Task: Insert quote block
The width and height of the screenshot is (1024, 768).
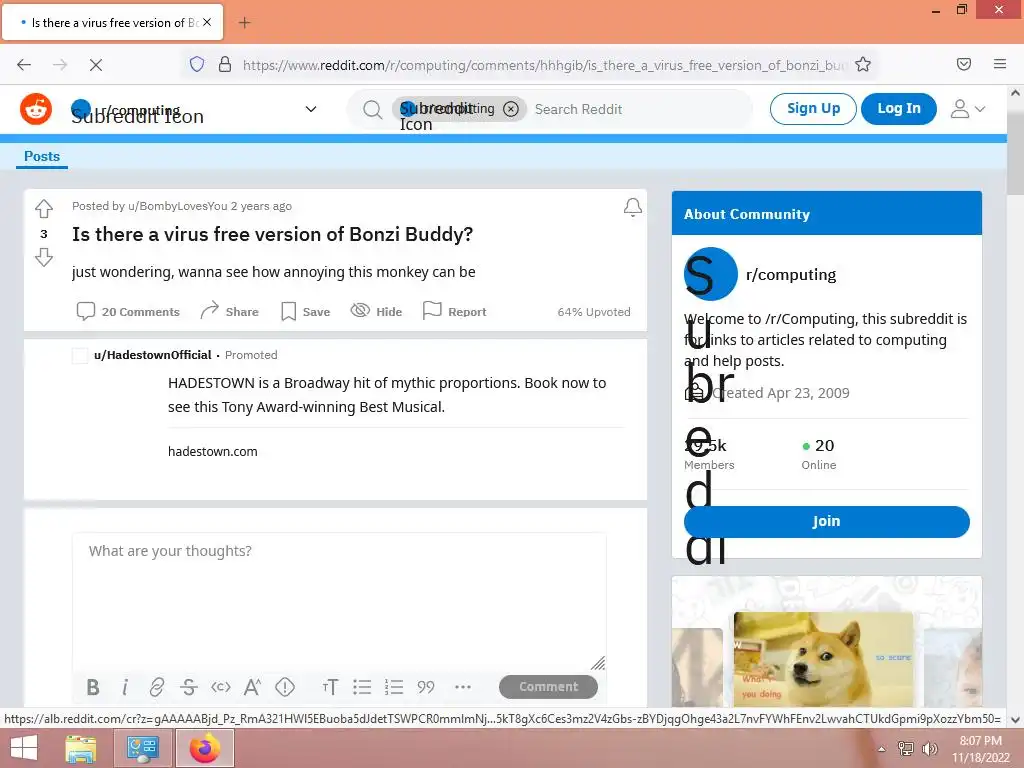Action: [426, 687]
